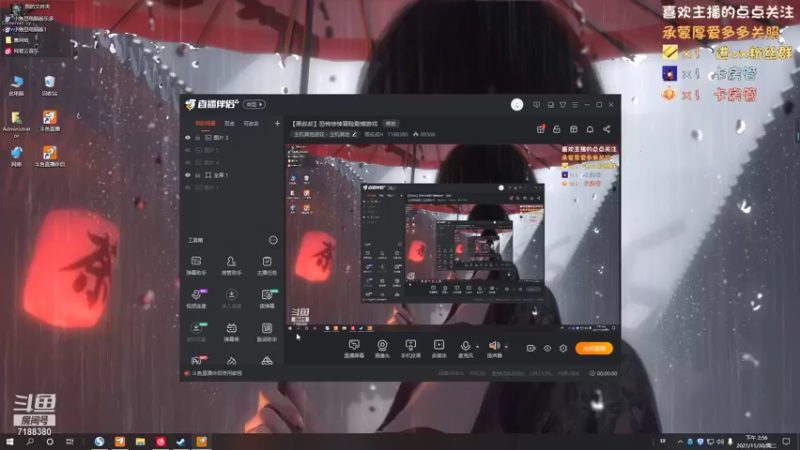Image resolution: width=800 pixels, height=450 pixels.
Task: Select the 图片 1 source row
Action: click(233, 187)
